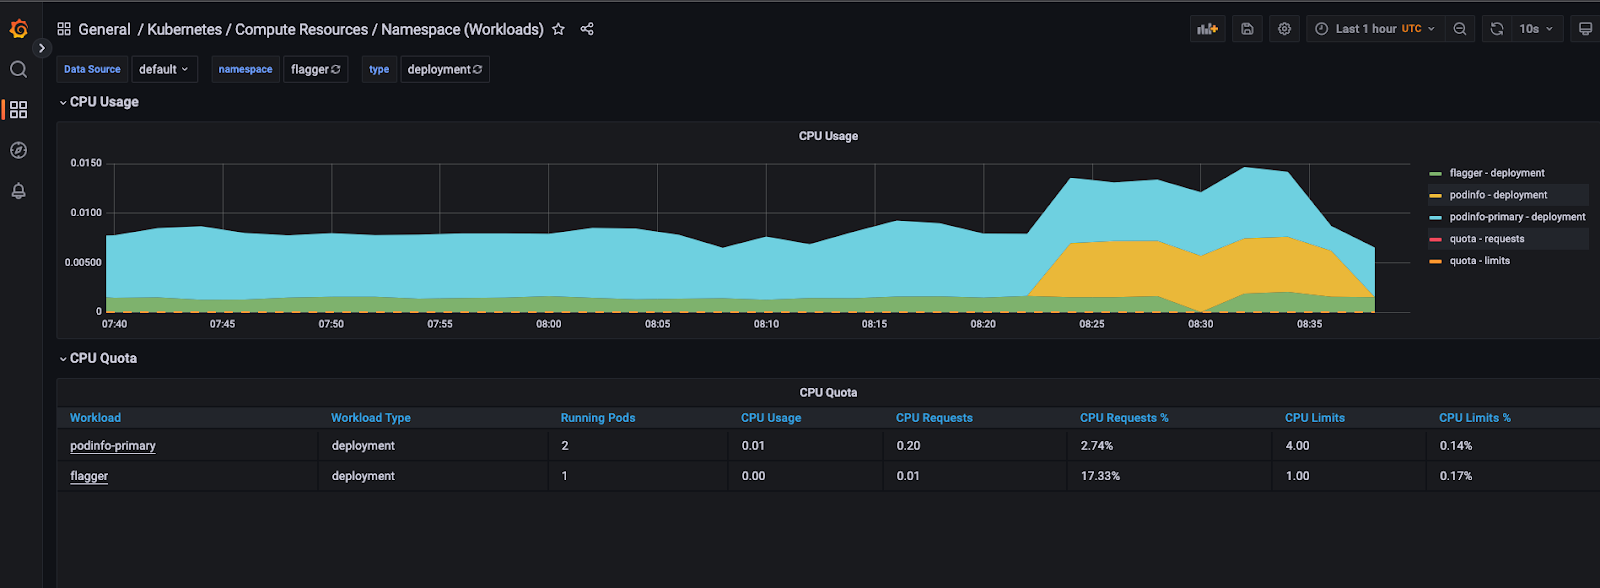The width and height of the screenshot is (1600, 588).
Task: Toggle podinfo - deployment legend series
Action: pyautogui.click(x=1498, y=195)
